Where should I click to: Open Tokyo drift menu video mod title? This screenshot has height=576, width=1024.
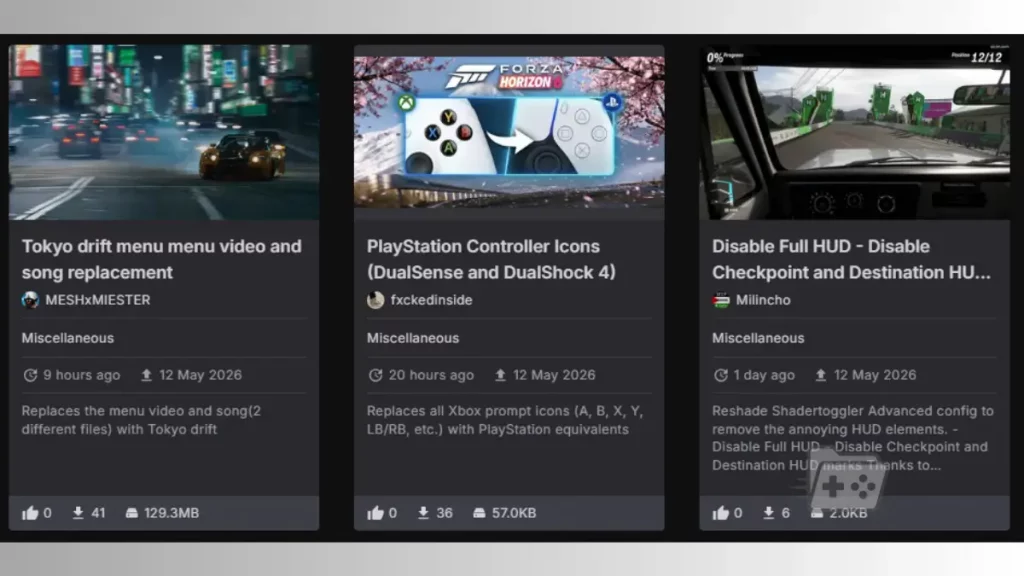(x=162, y=259)
